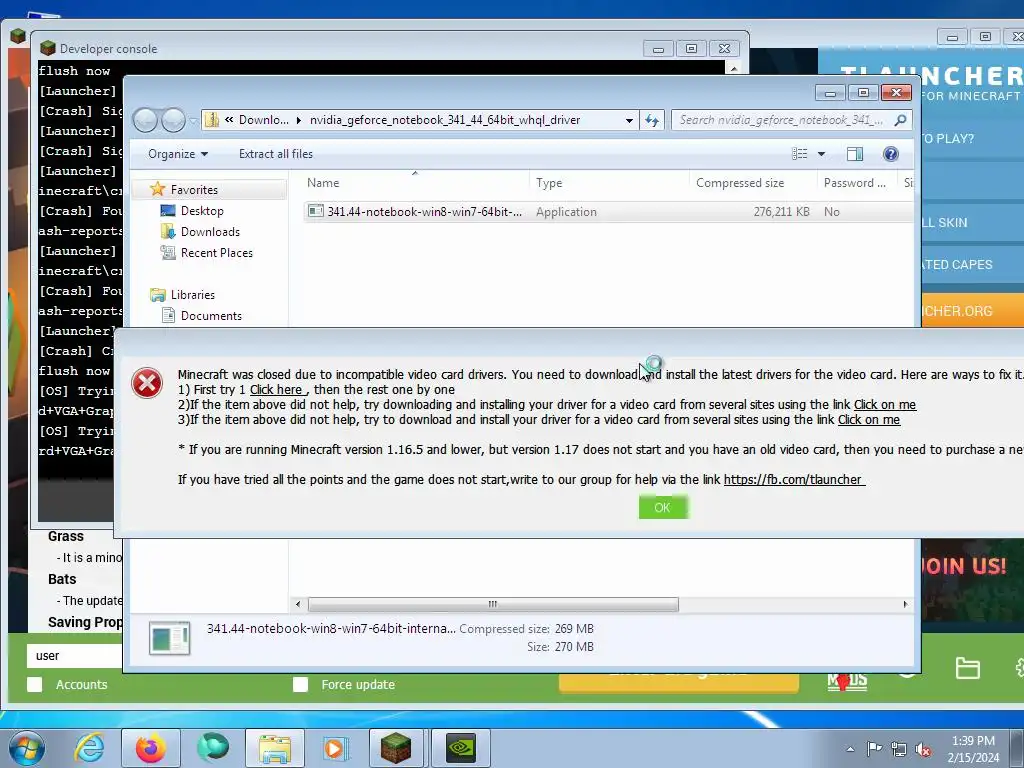This screenshot has width=1024, height=768.
Task: Click the Change your view icon
Action: click(x=799, y=154)
